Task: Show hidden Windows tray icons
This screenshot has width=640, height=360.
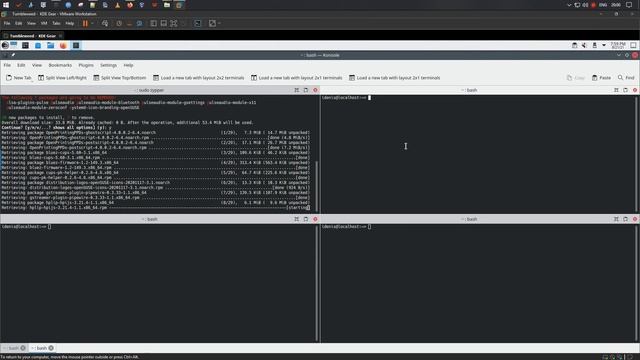Action: 569,5
